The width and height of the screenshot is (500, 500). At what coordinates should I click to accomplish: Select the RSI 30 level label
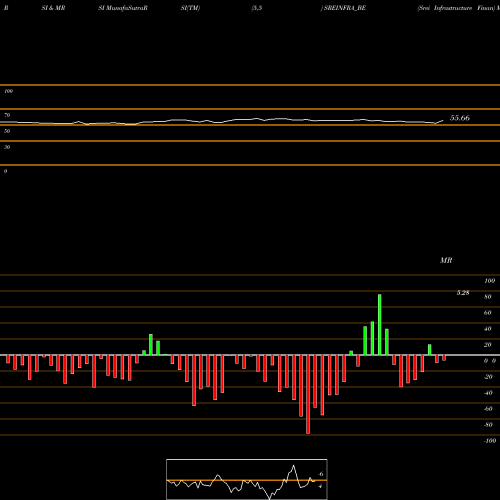(x=7, y=147)
